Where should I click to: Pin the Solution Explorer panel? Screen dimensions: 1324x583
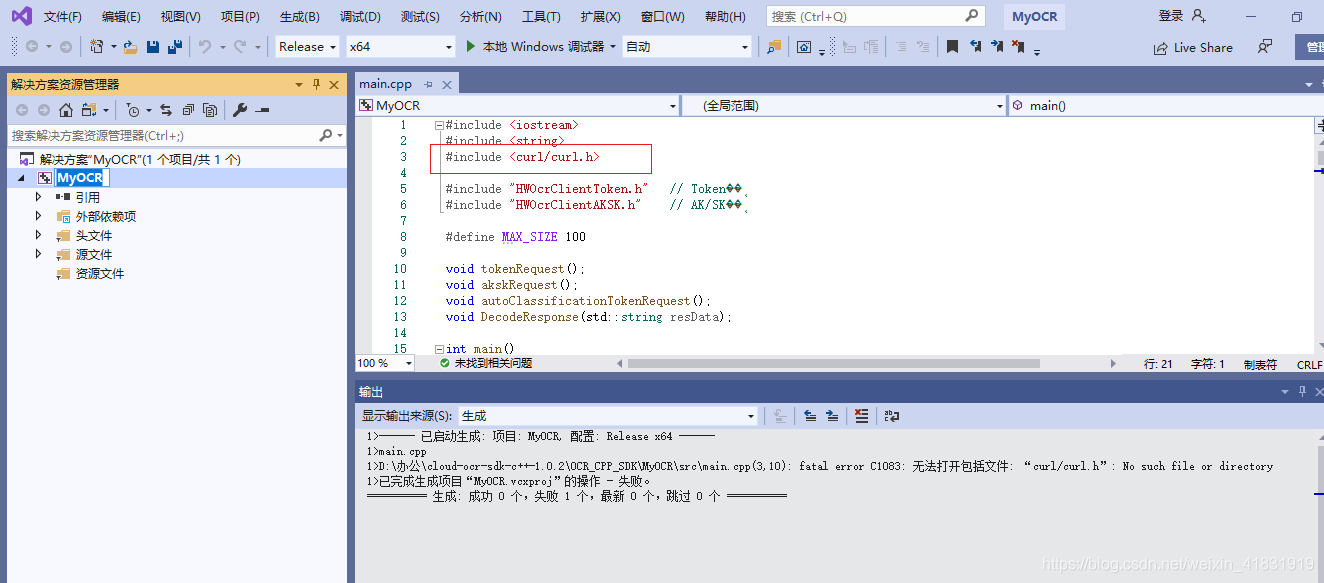(x=316, y=83)
